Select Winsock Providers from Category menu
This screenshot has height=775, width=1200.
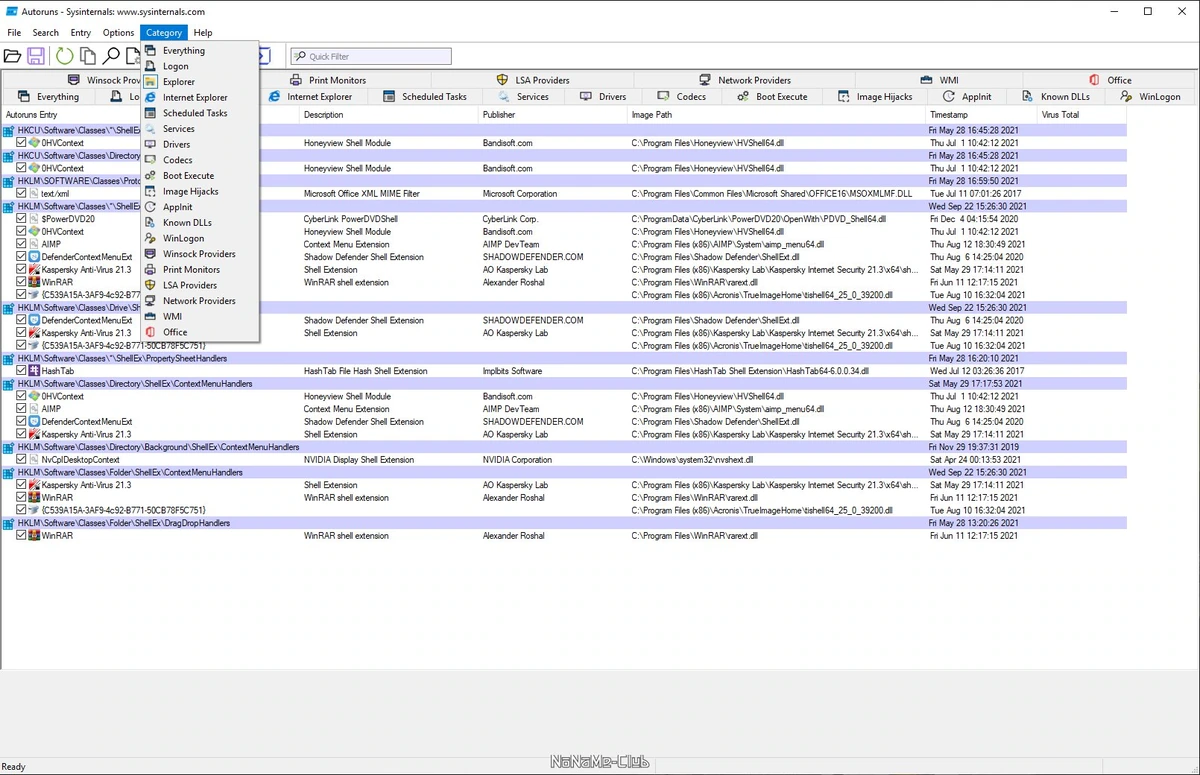pyautogui.click(x=199, y=254)
